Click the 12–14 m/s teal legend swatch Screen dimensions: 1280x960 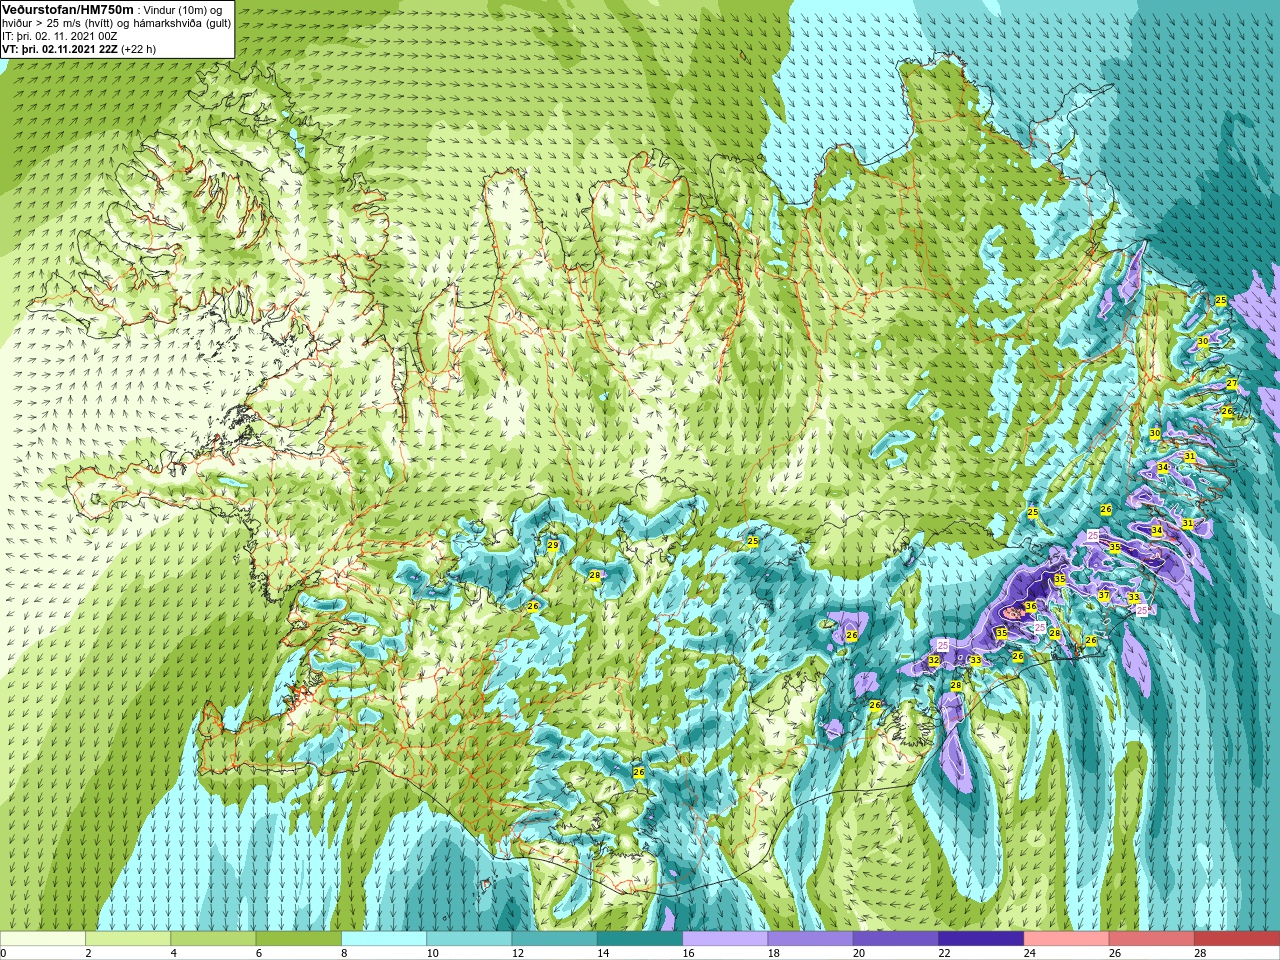[x=554, y=939]
